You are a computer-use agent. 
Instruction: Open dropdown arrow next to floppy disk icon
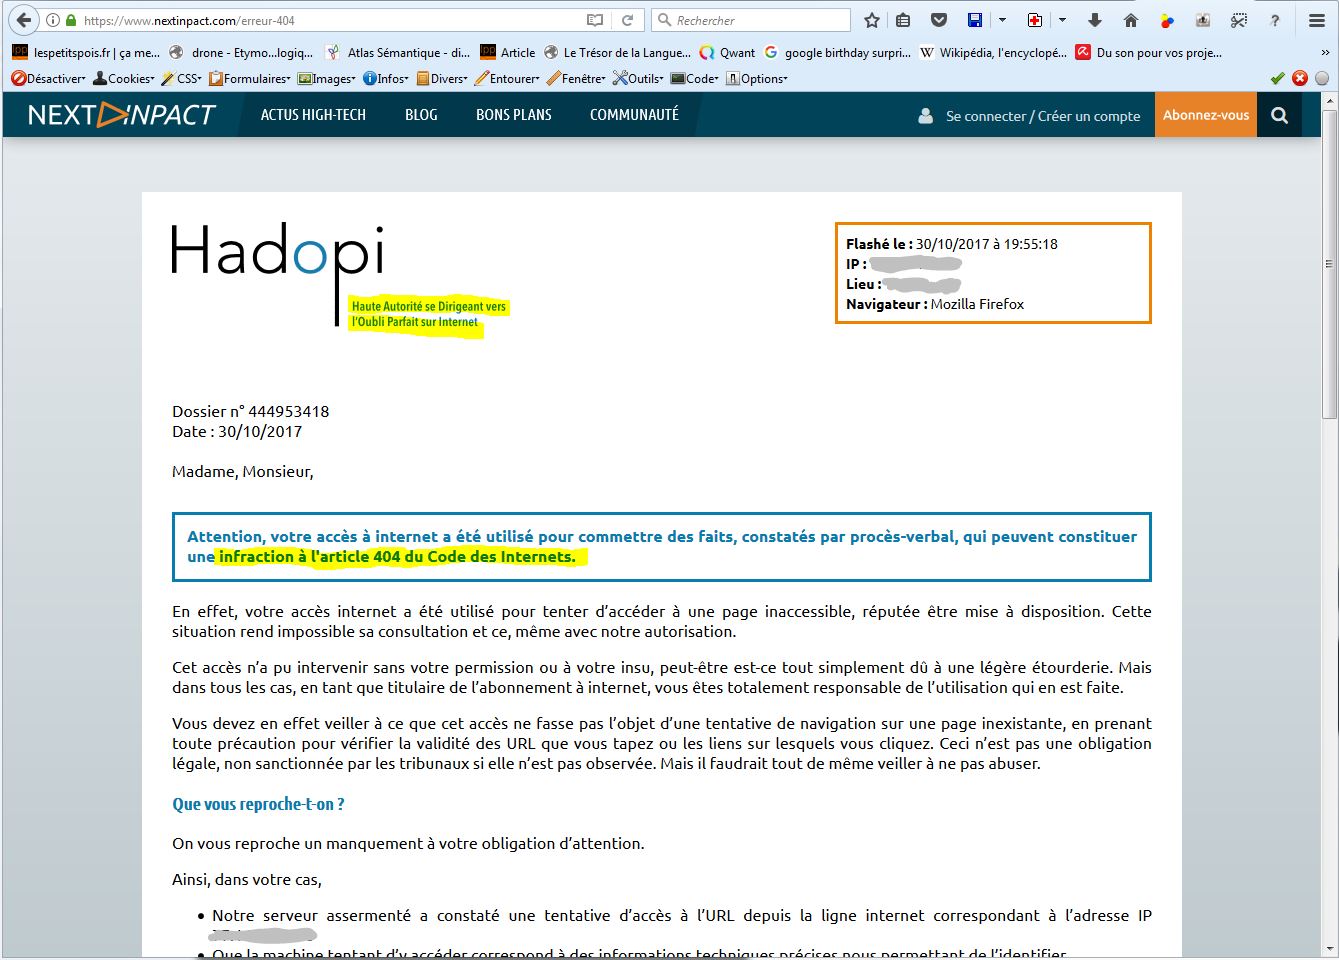coord(1002,20)
